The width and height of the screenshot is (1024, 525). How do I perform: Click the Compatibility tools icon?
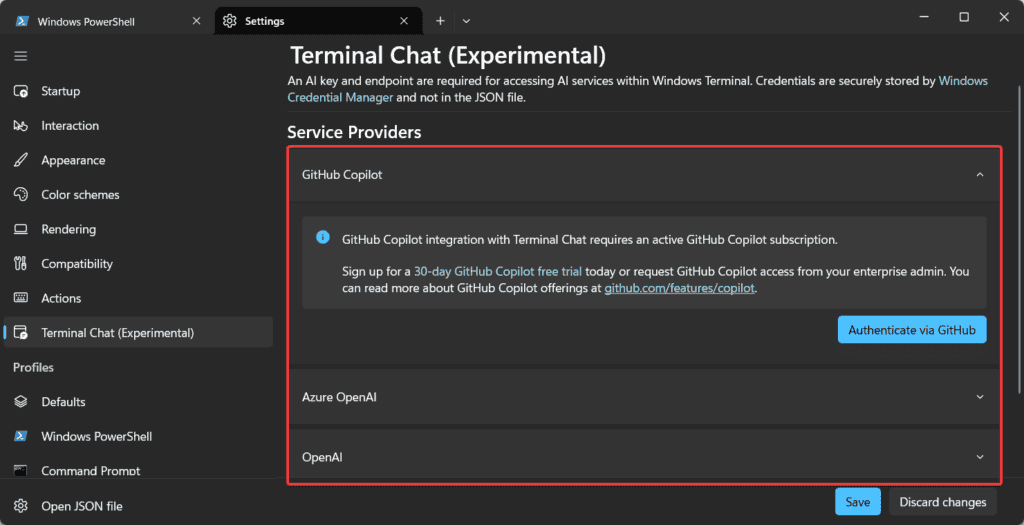21,264
